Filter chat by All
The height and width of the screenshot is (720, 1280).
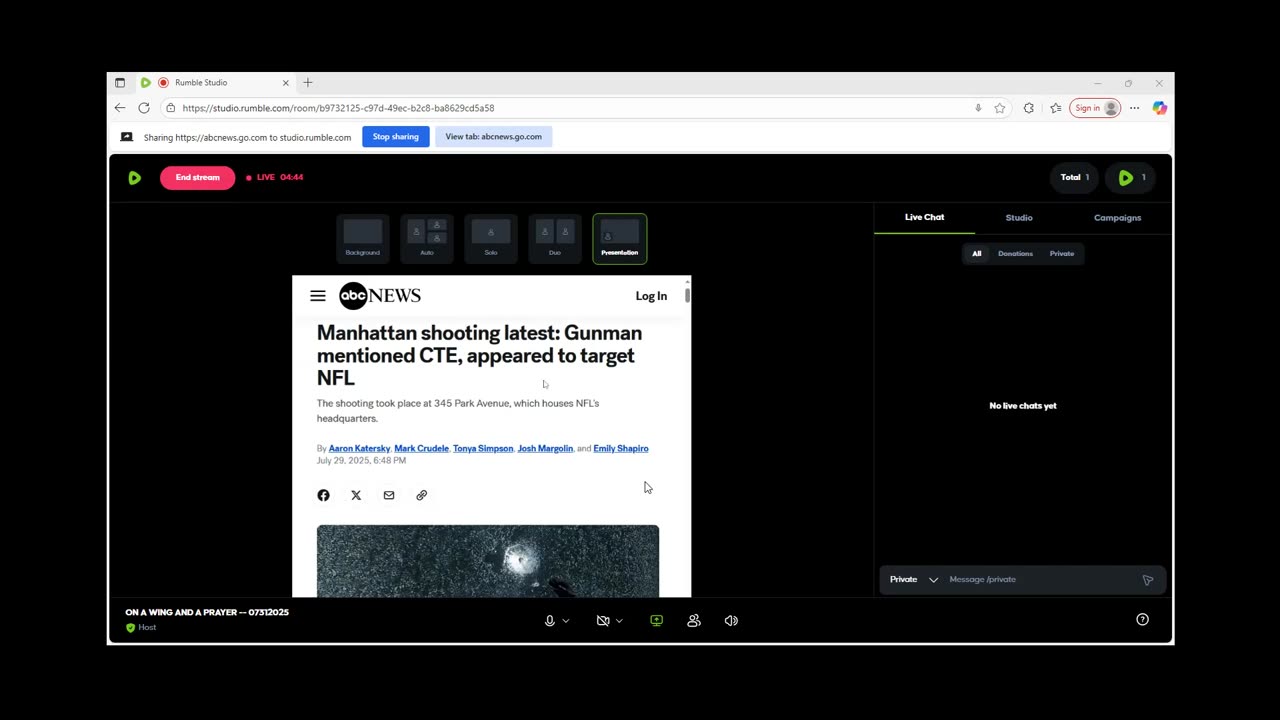977,254
